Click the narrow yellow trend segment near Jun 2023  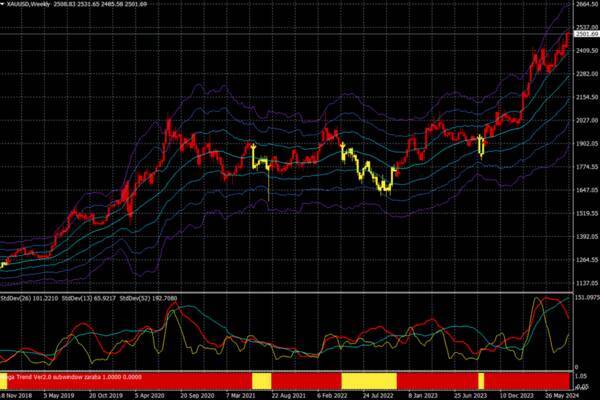481,381
